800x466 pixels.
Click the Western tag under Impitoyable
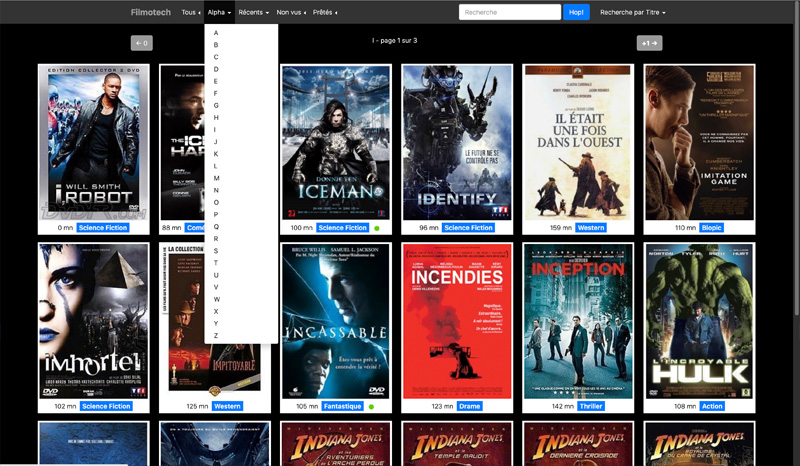228,406
